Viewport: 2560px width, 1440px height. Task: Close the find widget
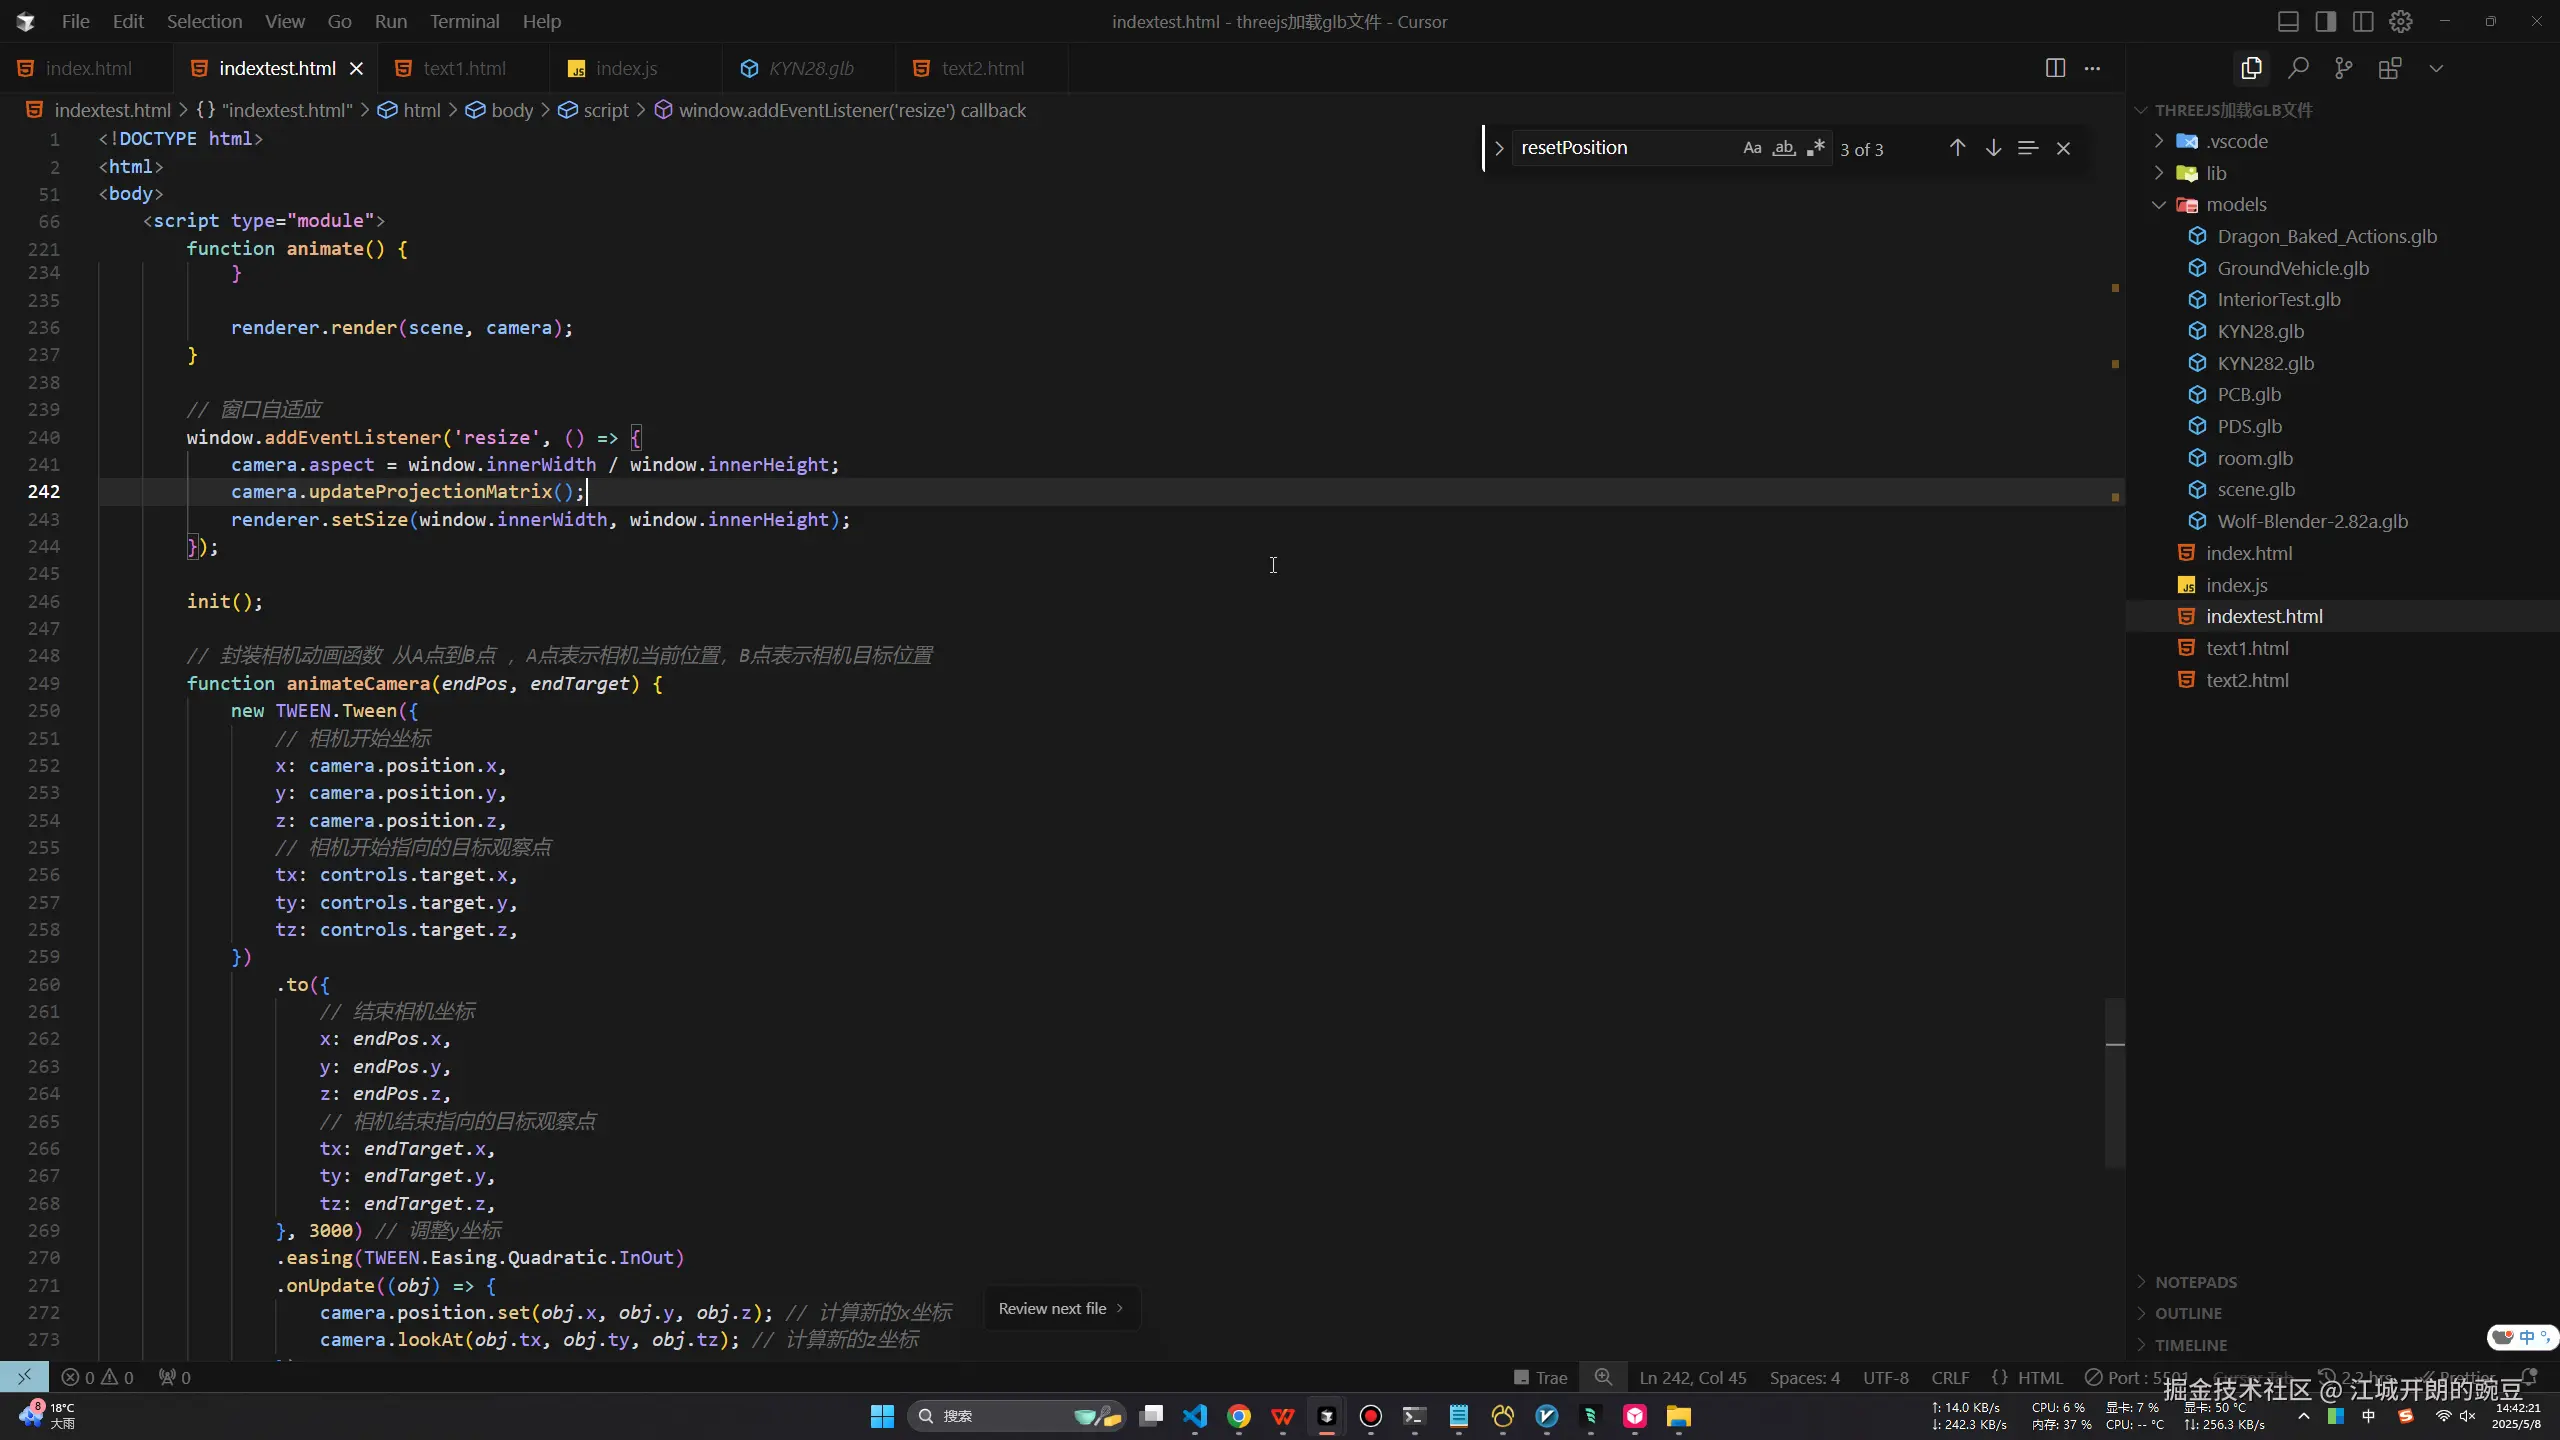click(x=2063, y=148)
